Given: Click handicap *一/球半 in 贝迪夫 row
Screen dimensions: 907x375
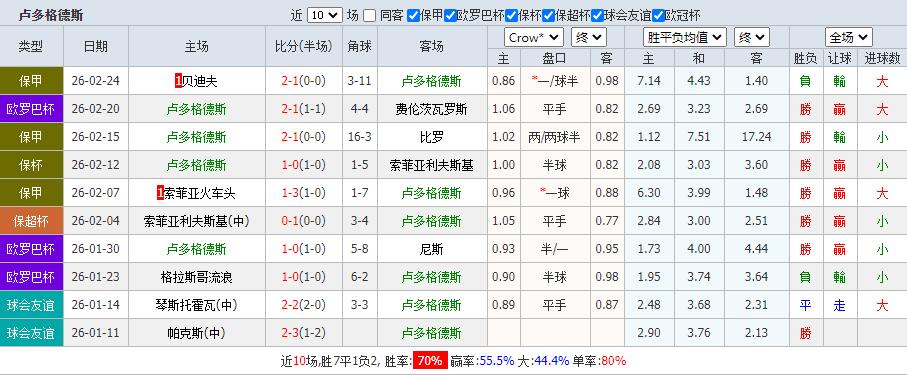Looking at the screenshot, I should 555,81.
